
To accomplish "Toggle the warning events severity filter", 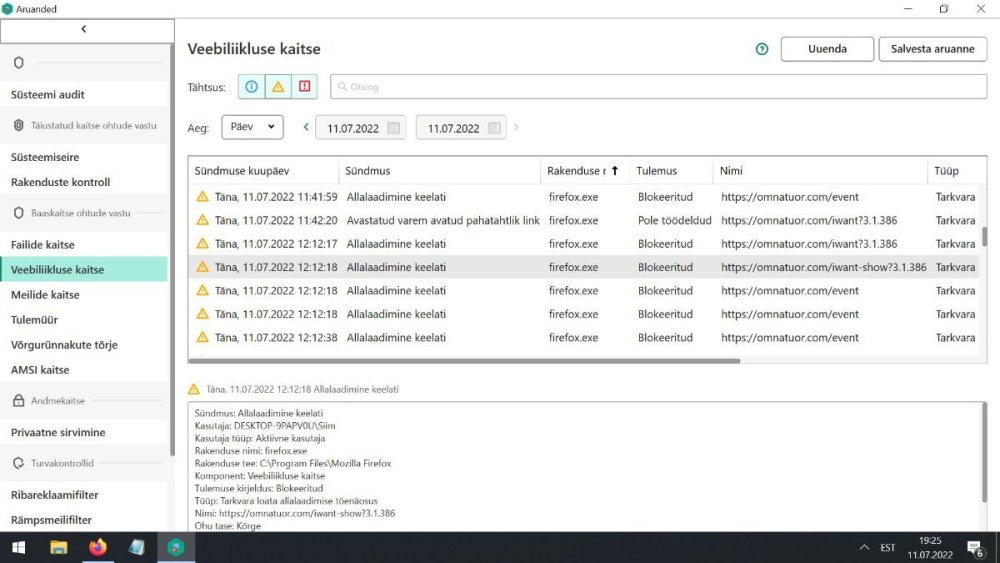I will tap(278, 87).
